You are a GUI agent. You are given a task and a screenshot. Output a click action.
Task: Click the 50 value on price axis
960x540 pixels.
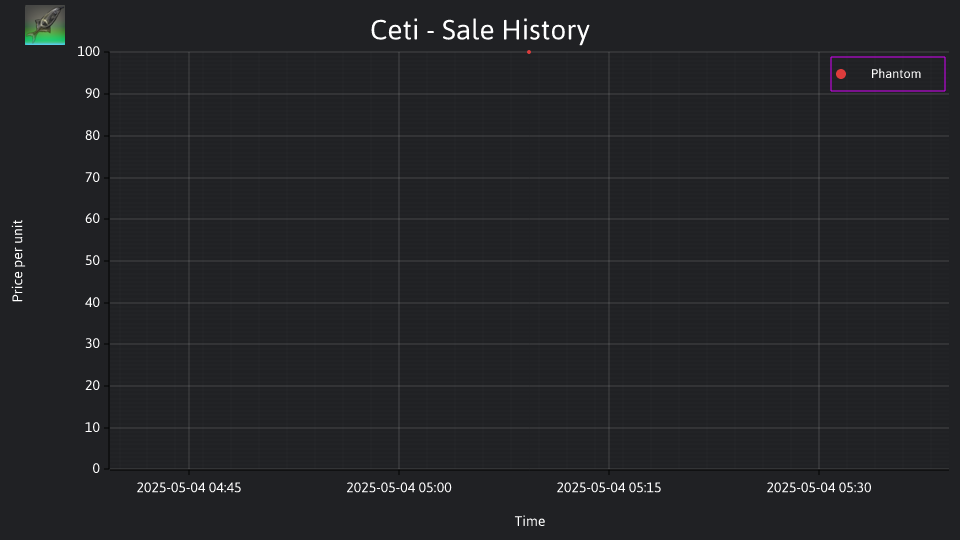coord(92,260)
